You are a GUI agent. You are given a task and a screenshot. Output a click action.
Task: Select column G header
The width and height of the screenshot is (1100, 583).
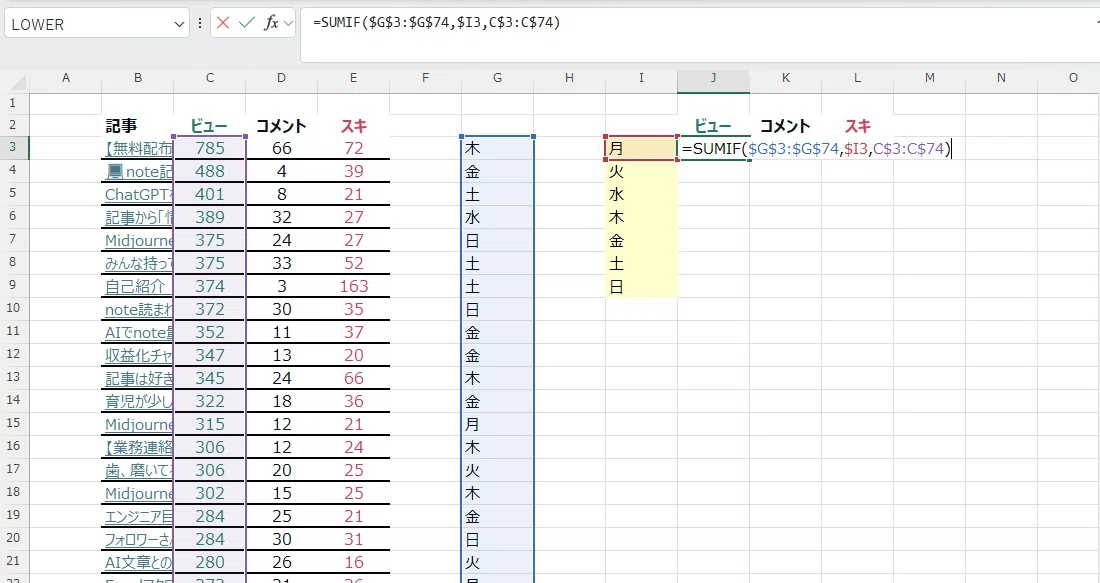pos(497,78)
